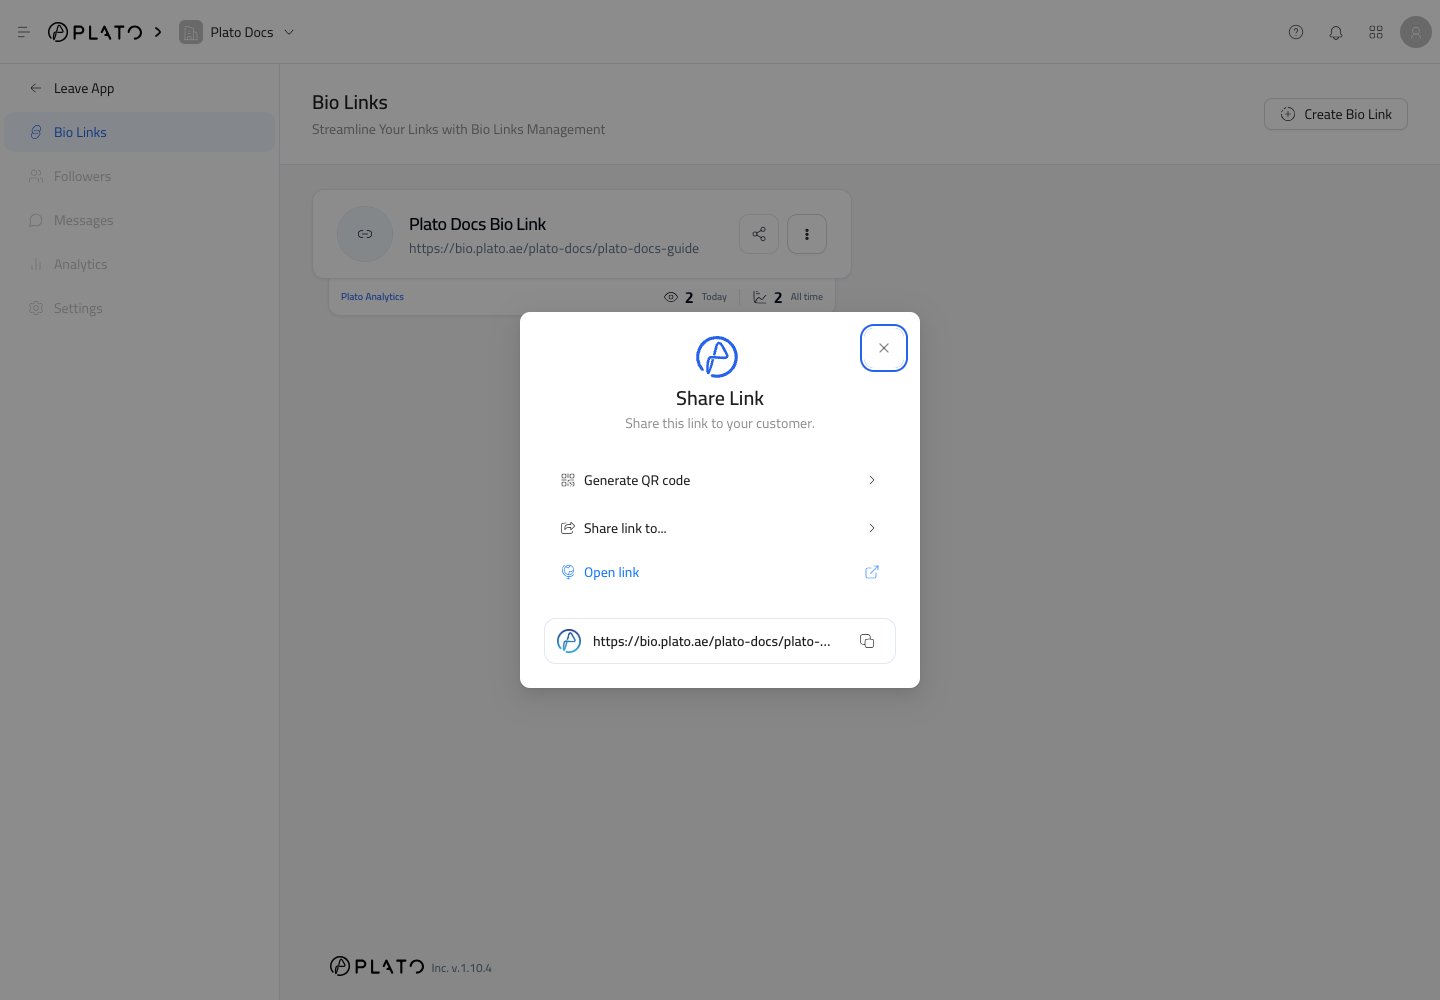Open the Plato Analytics link
The image size is (1440, 1000).
tap(372, 297)
